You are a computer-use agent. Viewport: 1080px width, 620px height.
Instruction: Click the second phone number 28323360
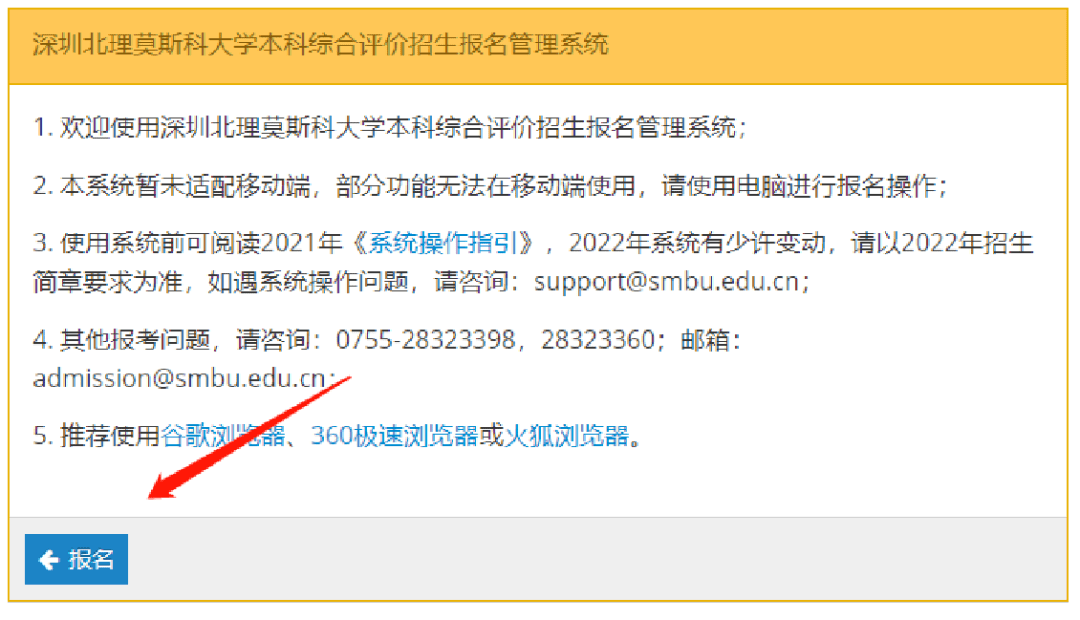[x=597, y=340]
